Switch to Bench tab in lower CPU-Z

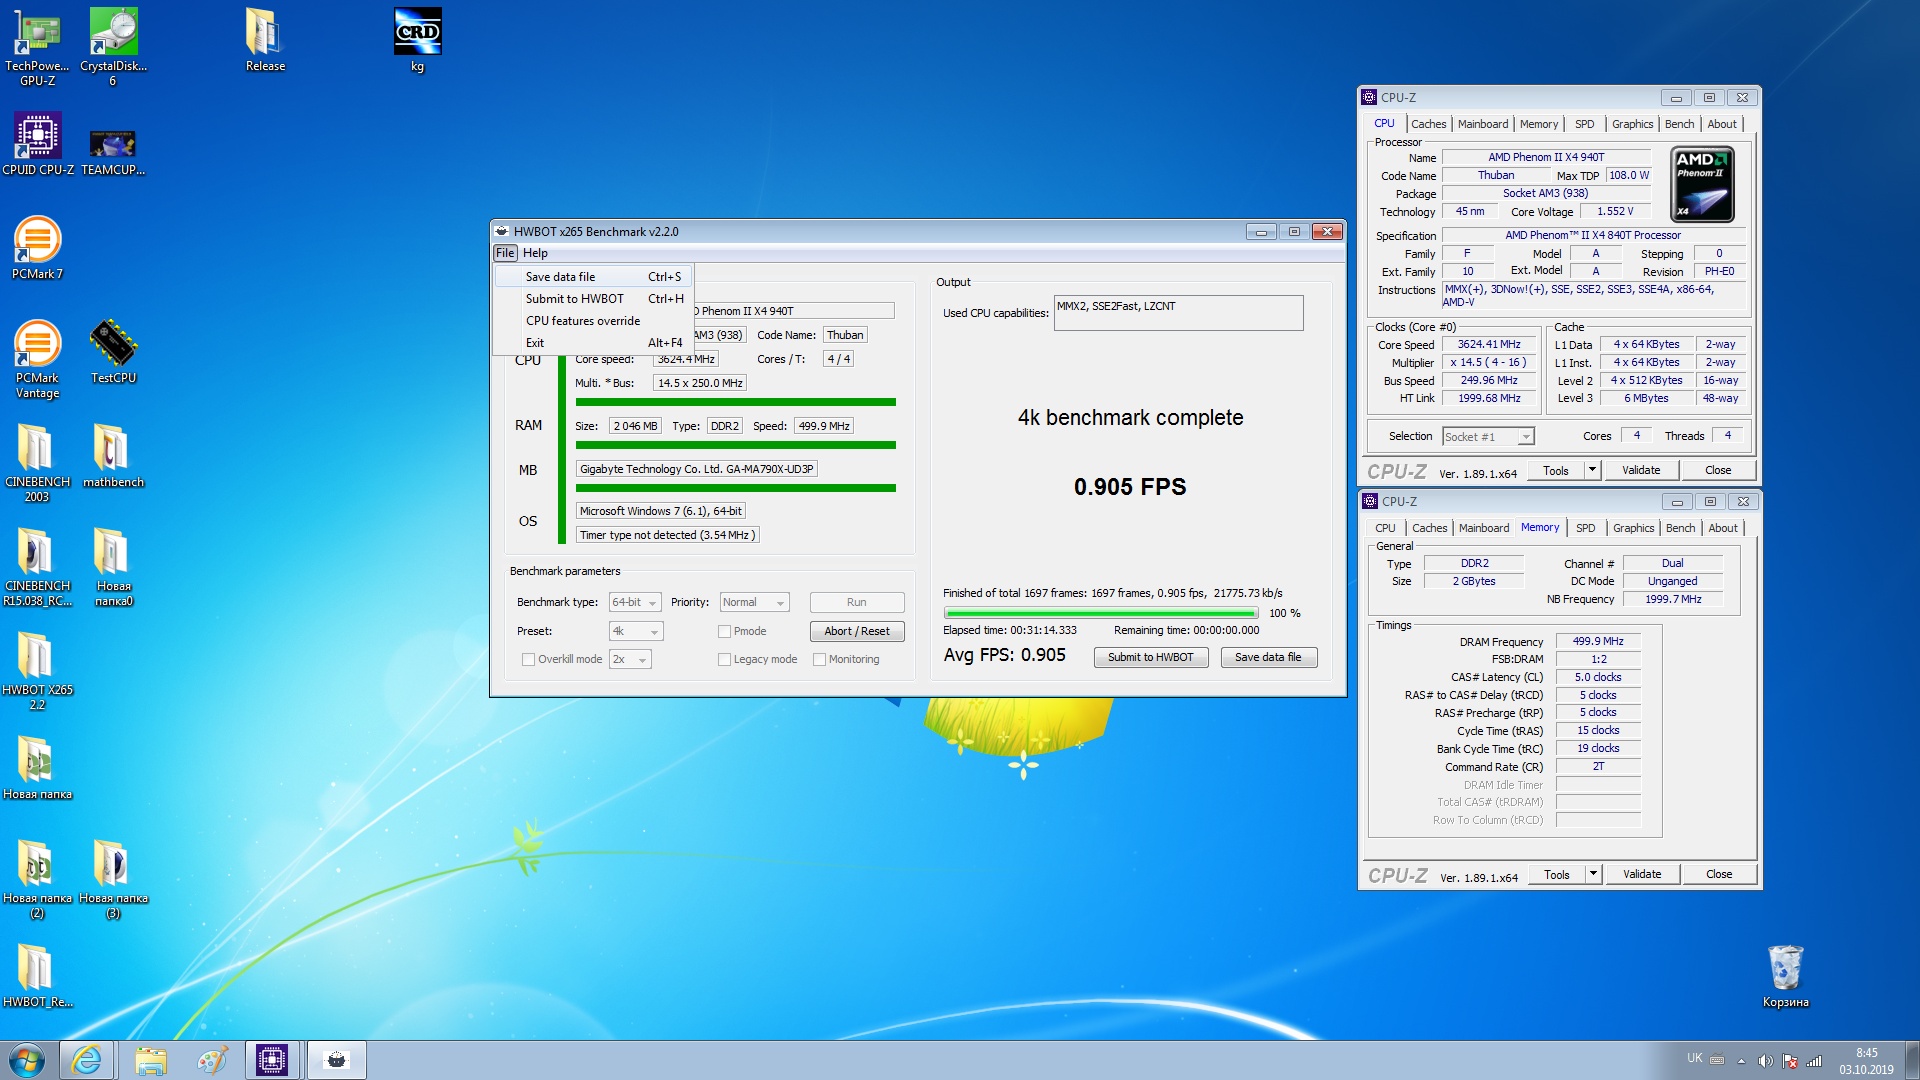[x=1680, y=528]
